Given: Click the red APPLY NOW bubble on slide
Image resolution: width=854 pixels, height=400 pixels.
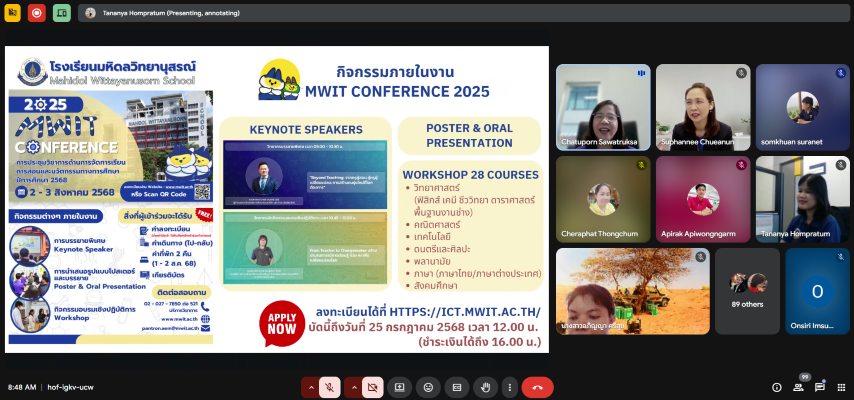Looking at the screenshot, I should (x=282, y=323).
